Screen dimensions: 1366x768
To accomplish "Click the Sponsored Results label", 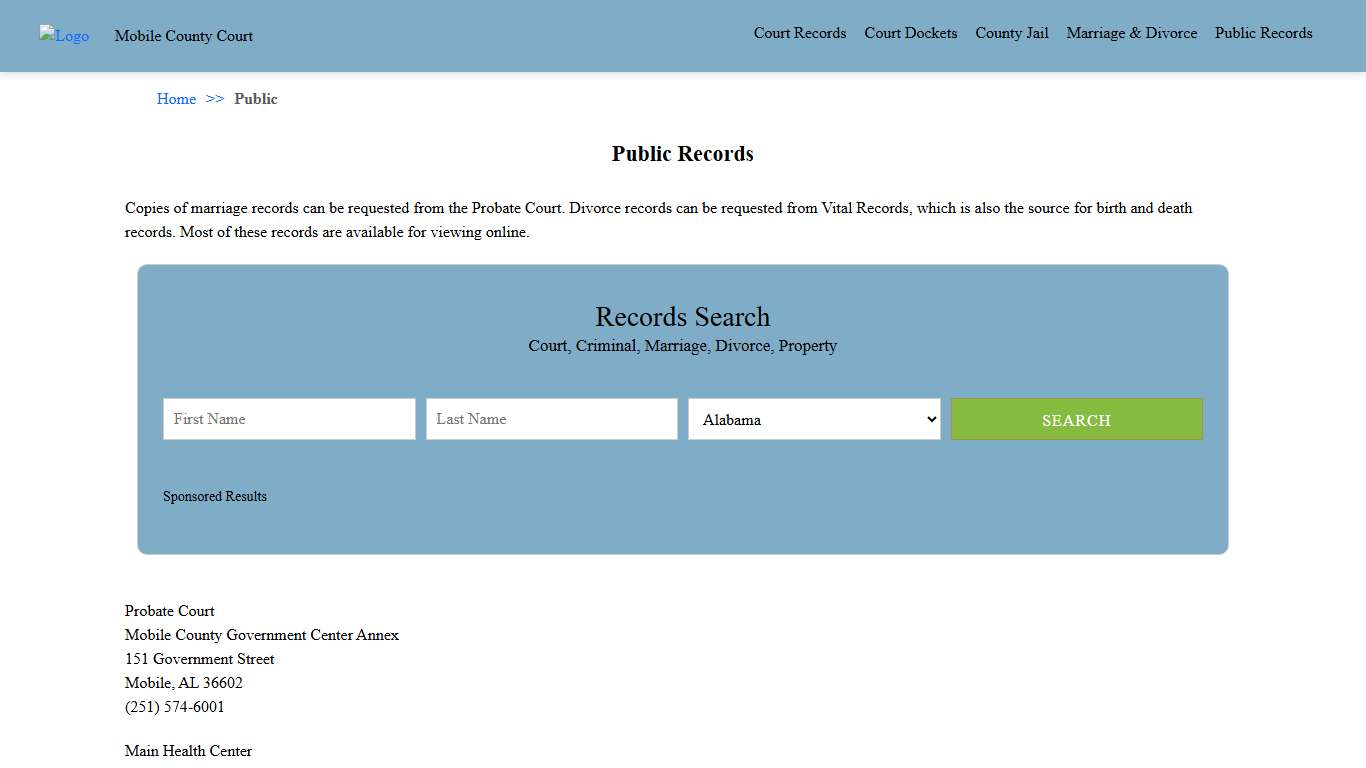I will pyautogui.click(x=214, y=496).
